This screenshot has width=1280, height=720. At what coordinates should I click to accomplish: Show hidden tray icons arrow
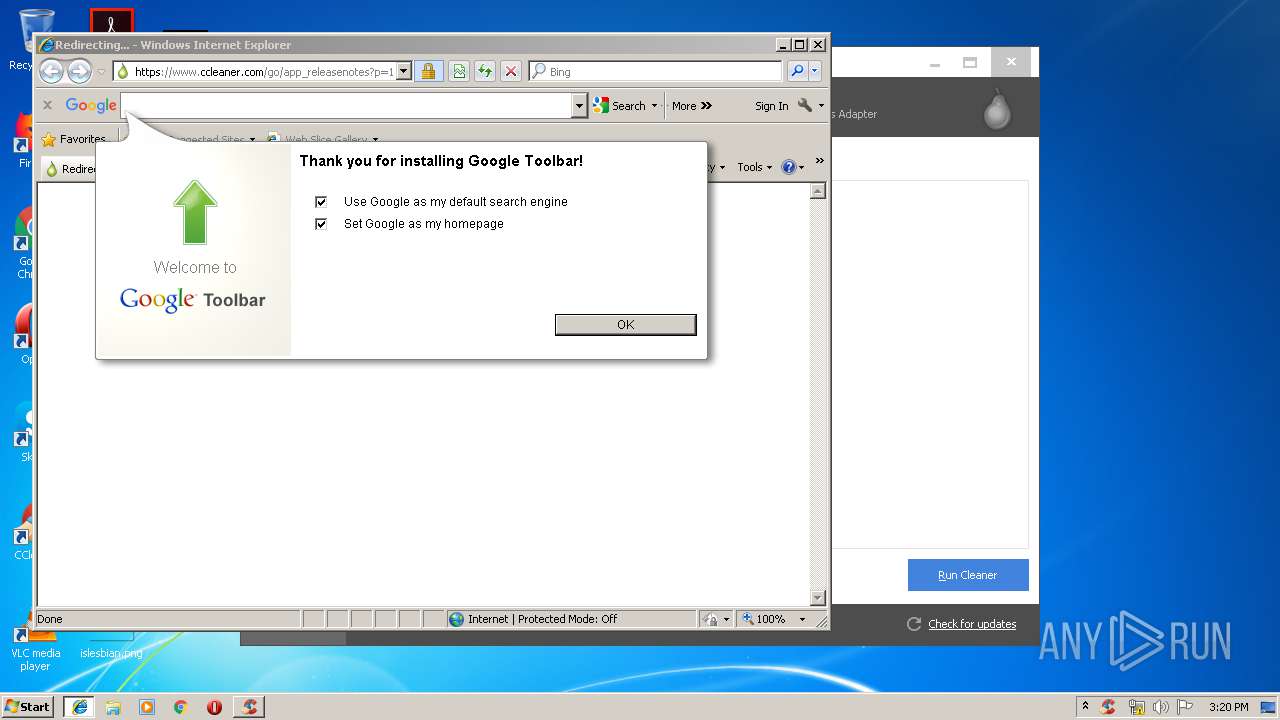click(x=1085, y=706)
